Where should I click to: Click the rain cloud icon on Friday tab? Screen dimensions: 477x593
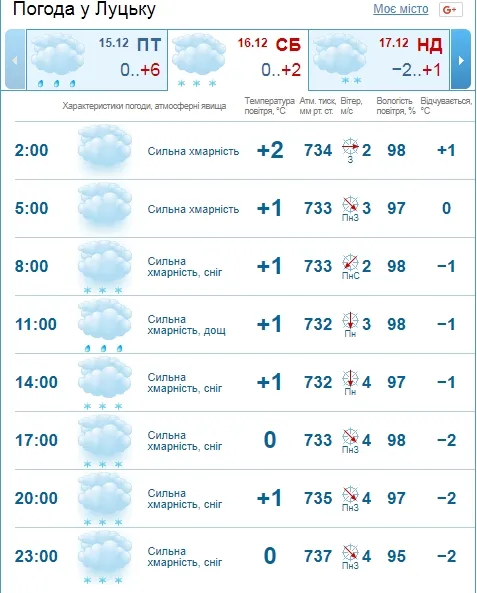(57, 61)
